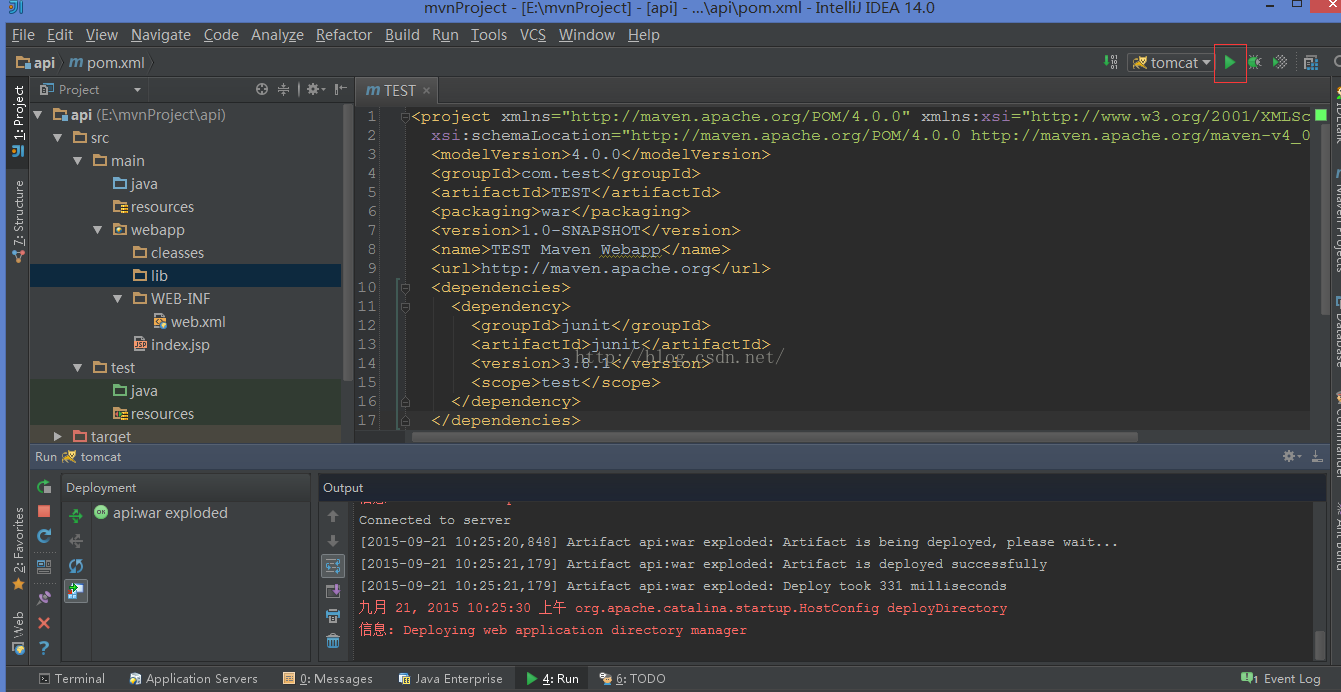Open the Application Servers tool window

tap(192, 678)
